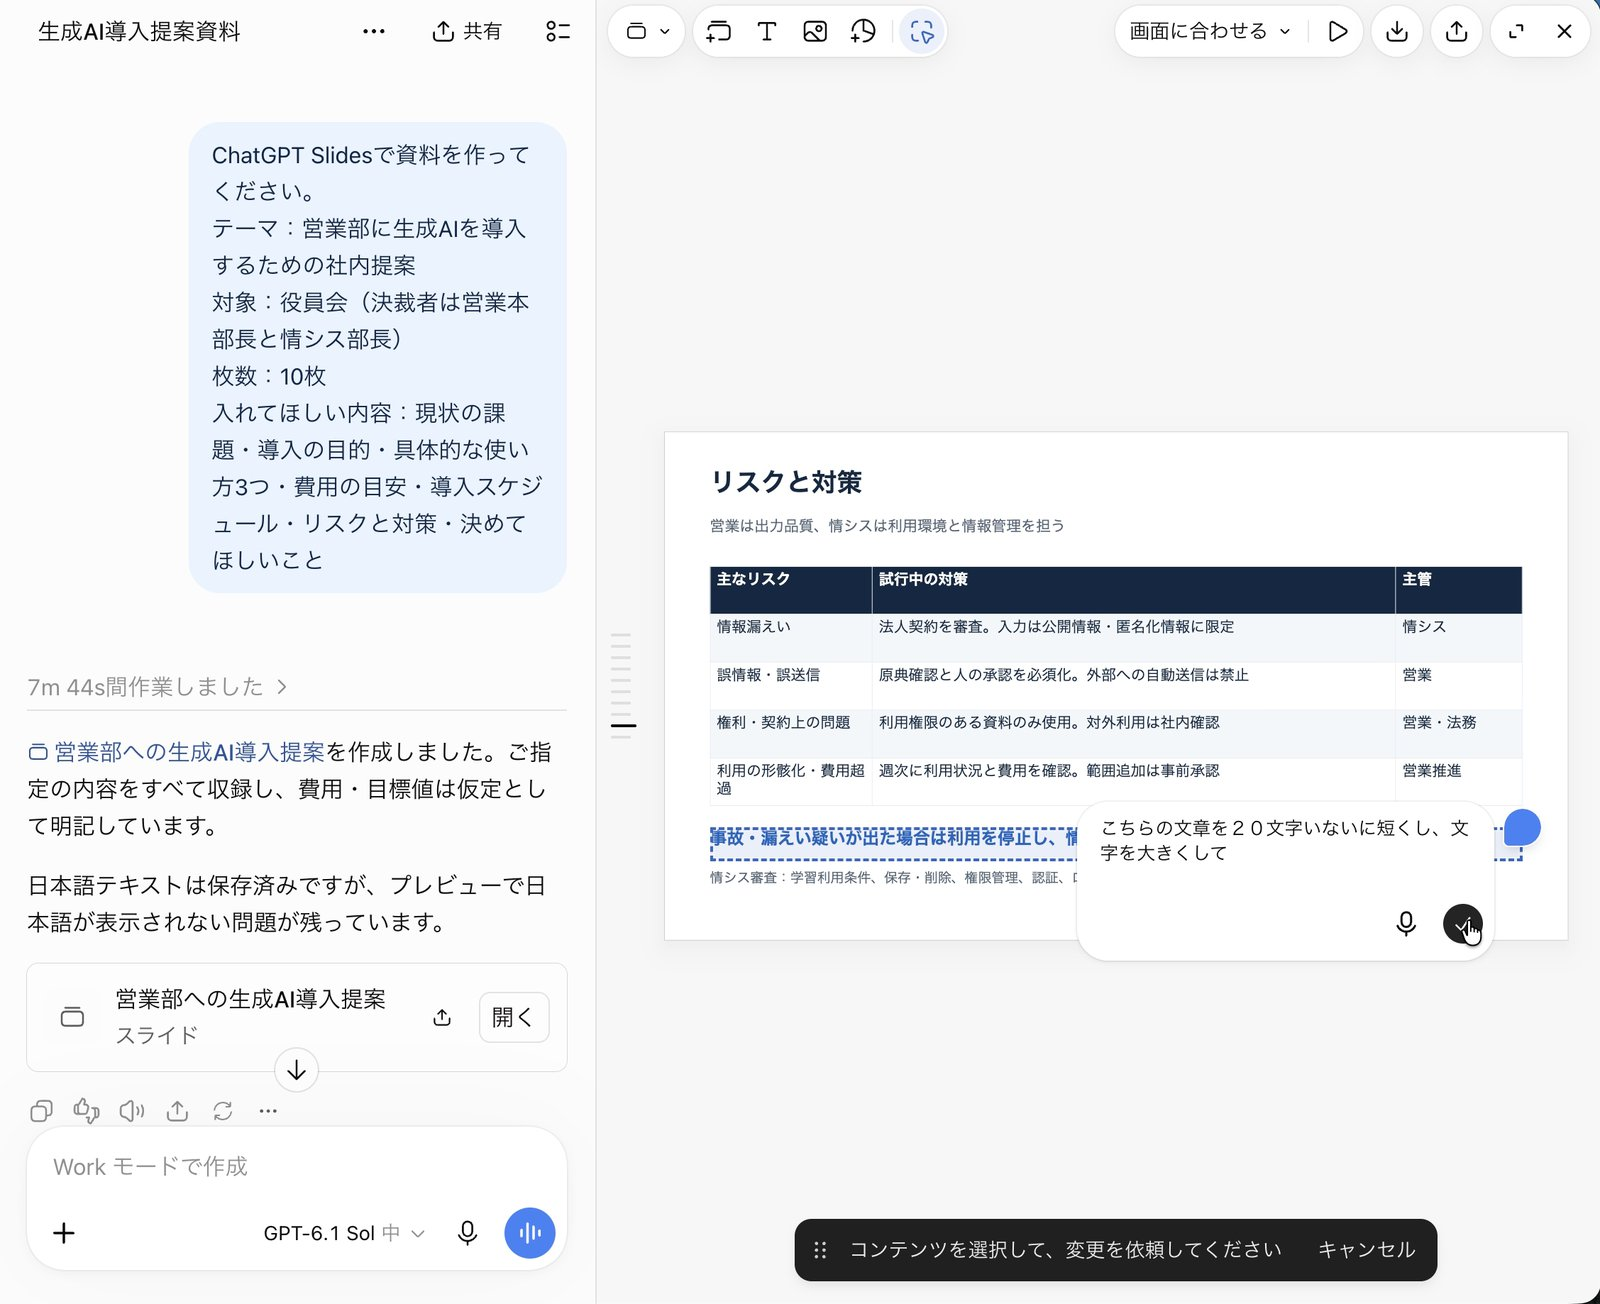The width and height of the screenshot is (1600, 1304).
Task: Start voice mode with blue button
Action: 530,1233
